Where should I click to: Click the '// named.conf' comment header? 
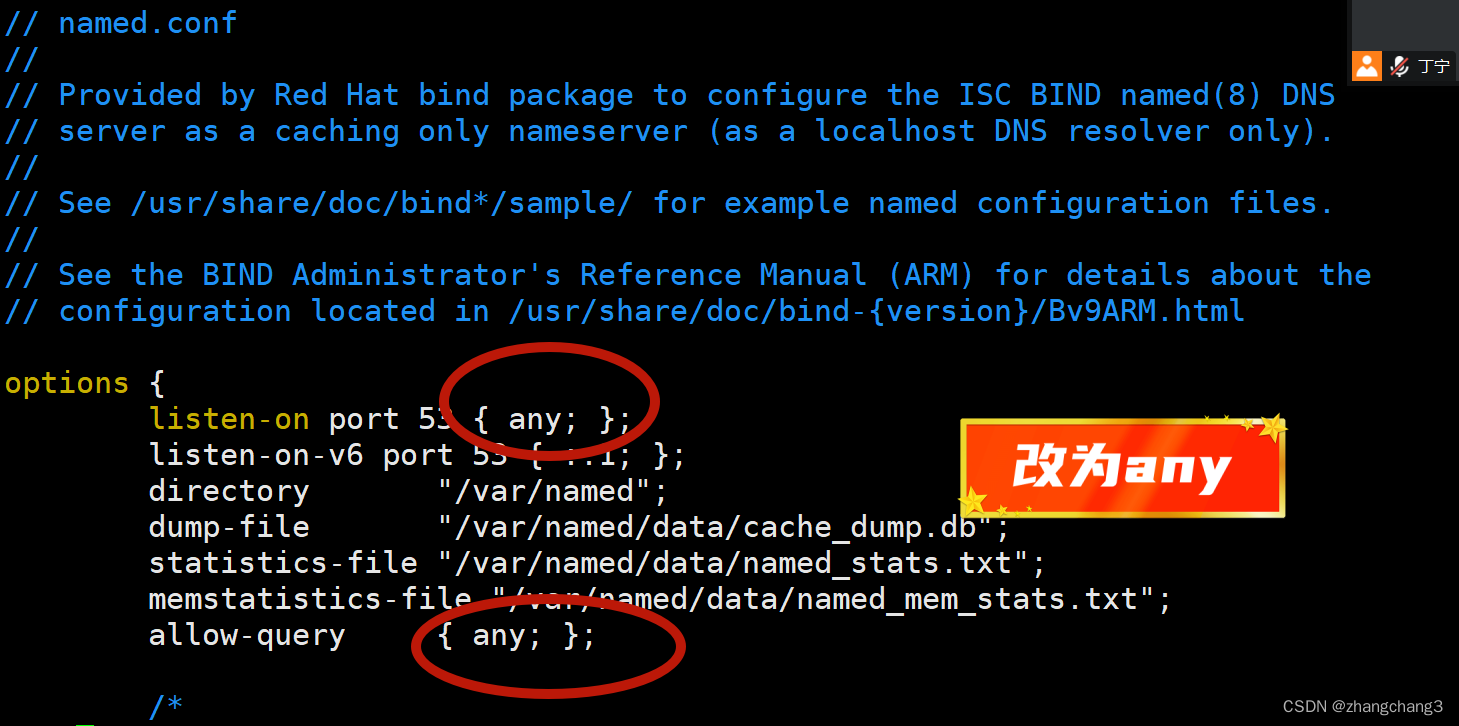click(121, 23)
